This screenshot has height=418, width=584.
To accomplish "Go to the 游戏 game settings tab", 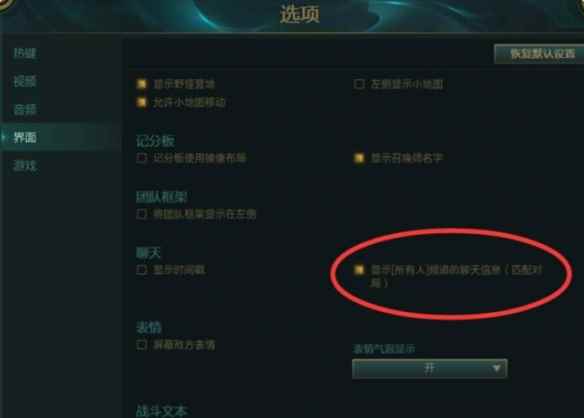I will pos(25,165).
